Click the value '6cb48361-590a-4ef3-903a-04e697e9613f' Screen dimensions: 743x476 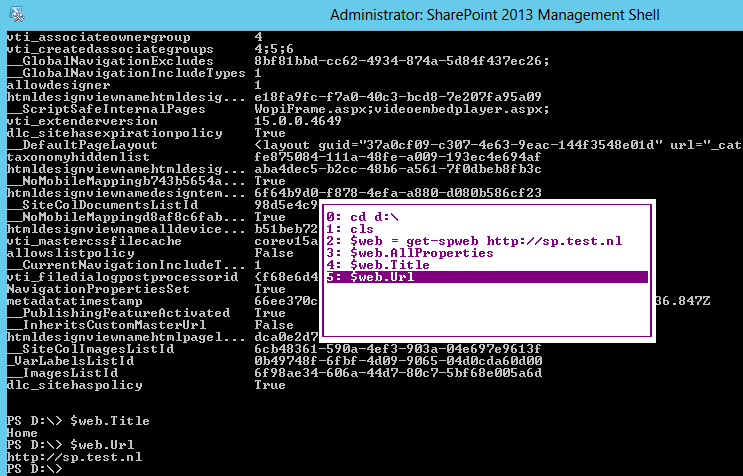398,349
